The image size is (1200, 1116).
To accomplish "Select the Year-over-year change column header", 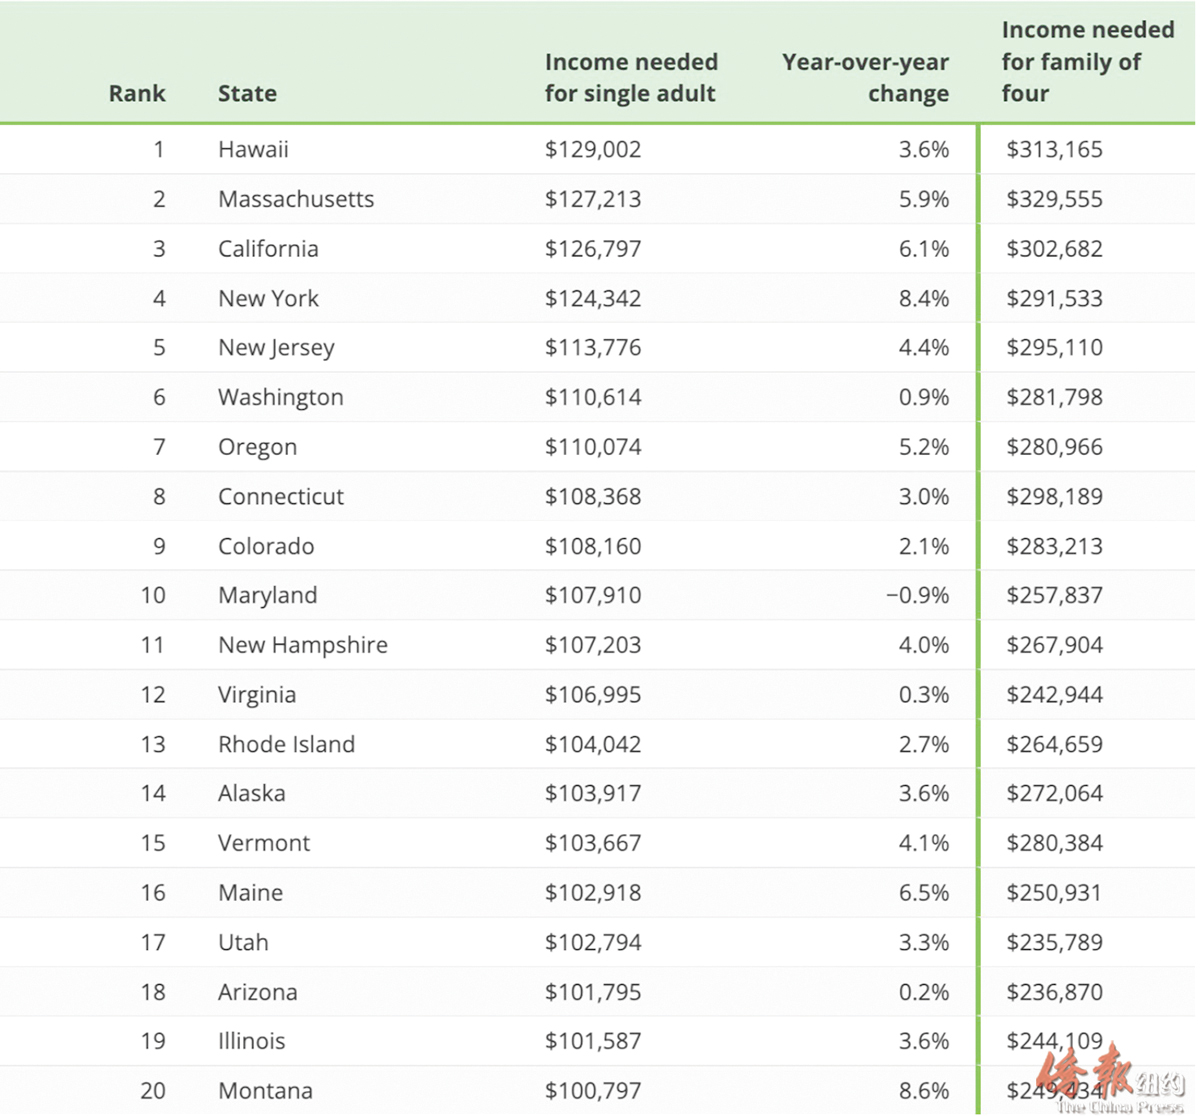I will coord(865,77).
